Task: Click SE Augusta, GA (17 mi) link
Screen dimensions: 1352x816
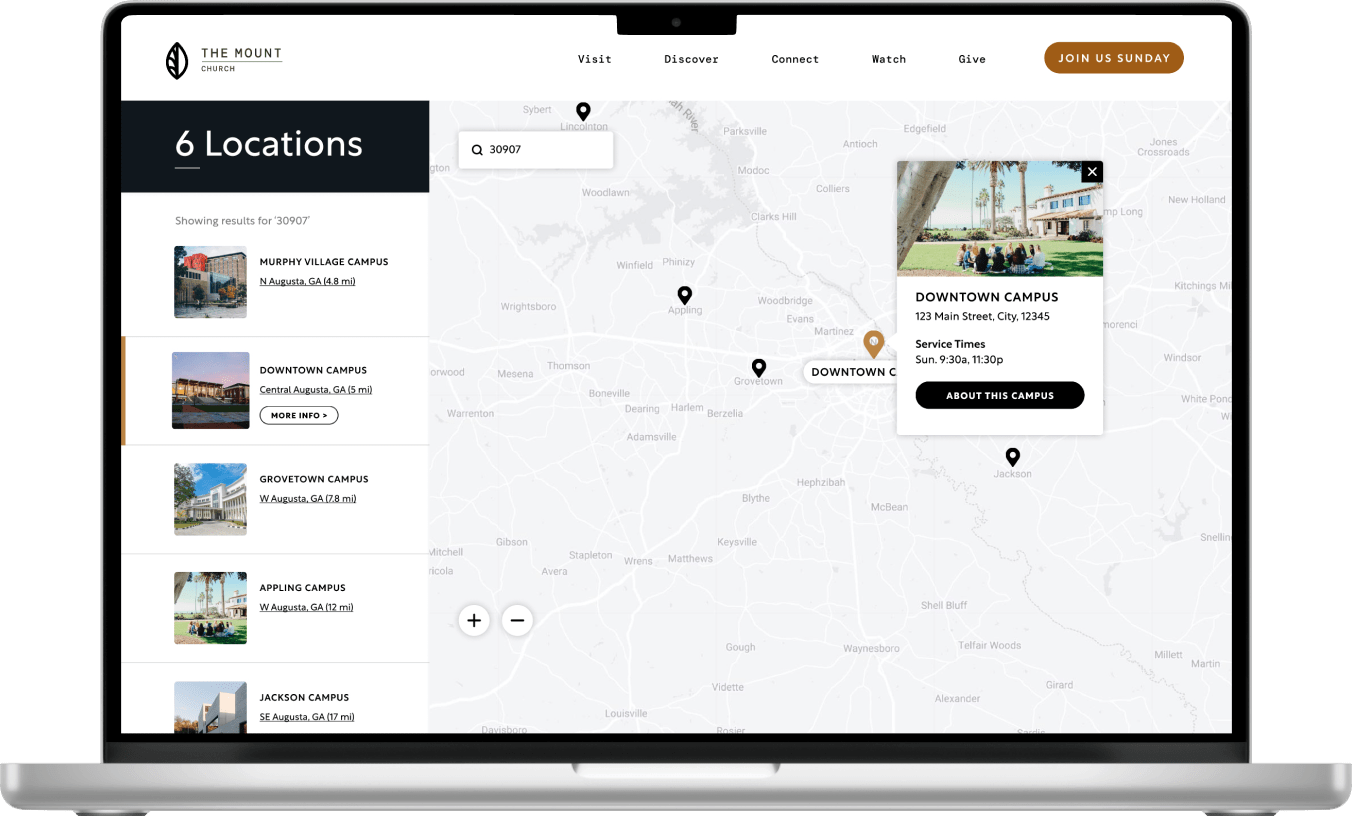Action: point(307,716)
